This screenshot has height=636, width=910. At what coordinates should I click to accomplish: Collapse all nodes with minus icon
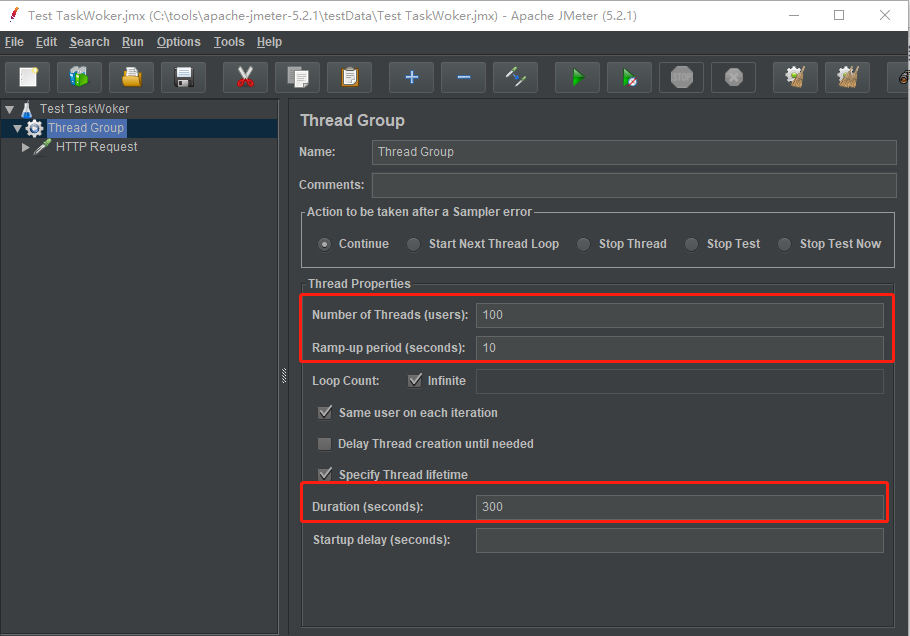[x=464, y=77]
